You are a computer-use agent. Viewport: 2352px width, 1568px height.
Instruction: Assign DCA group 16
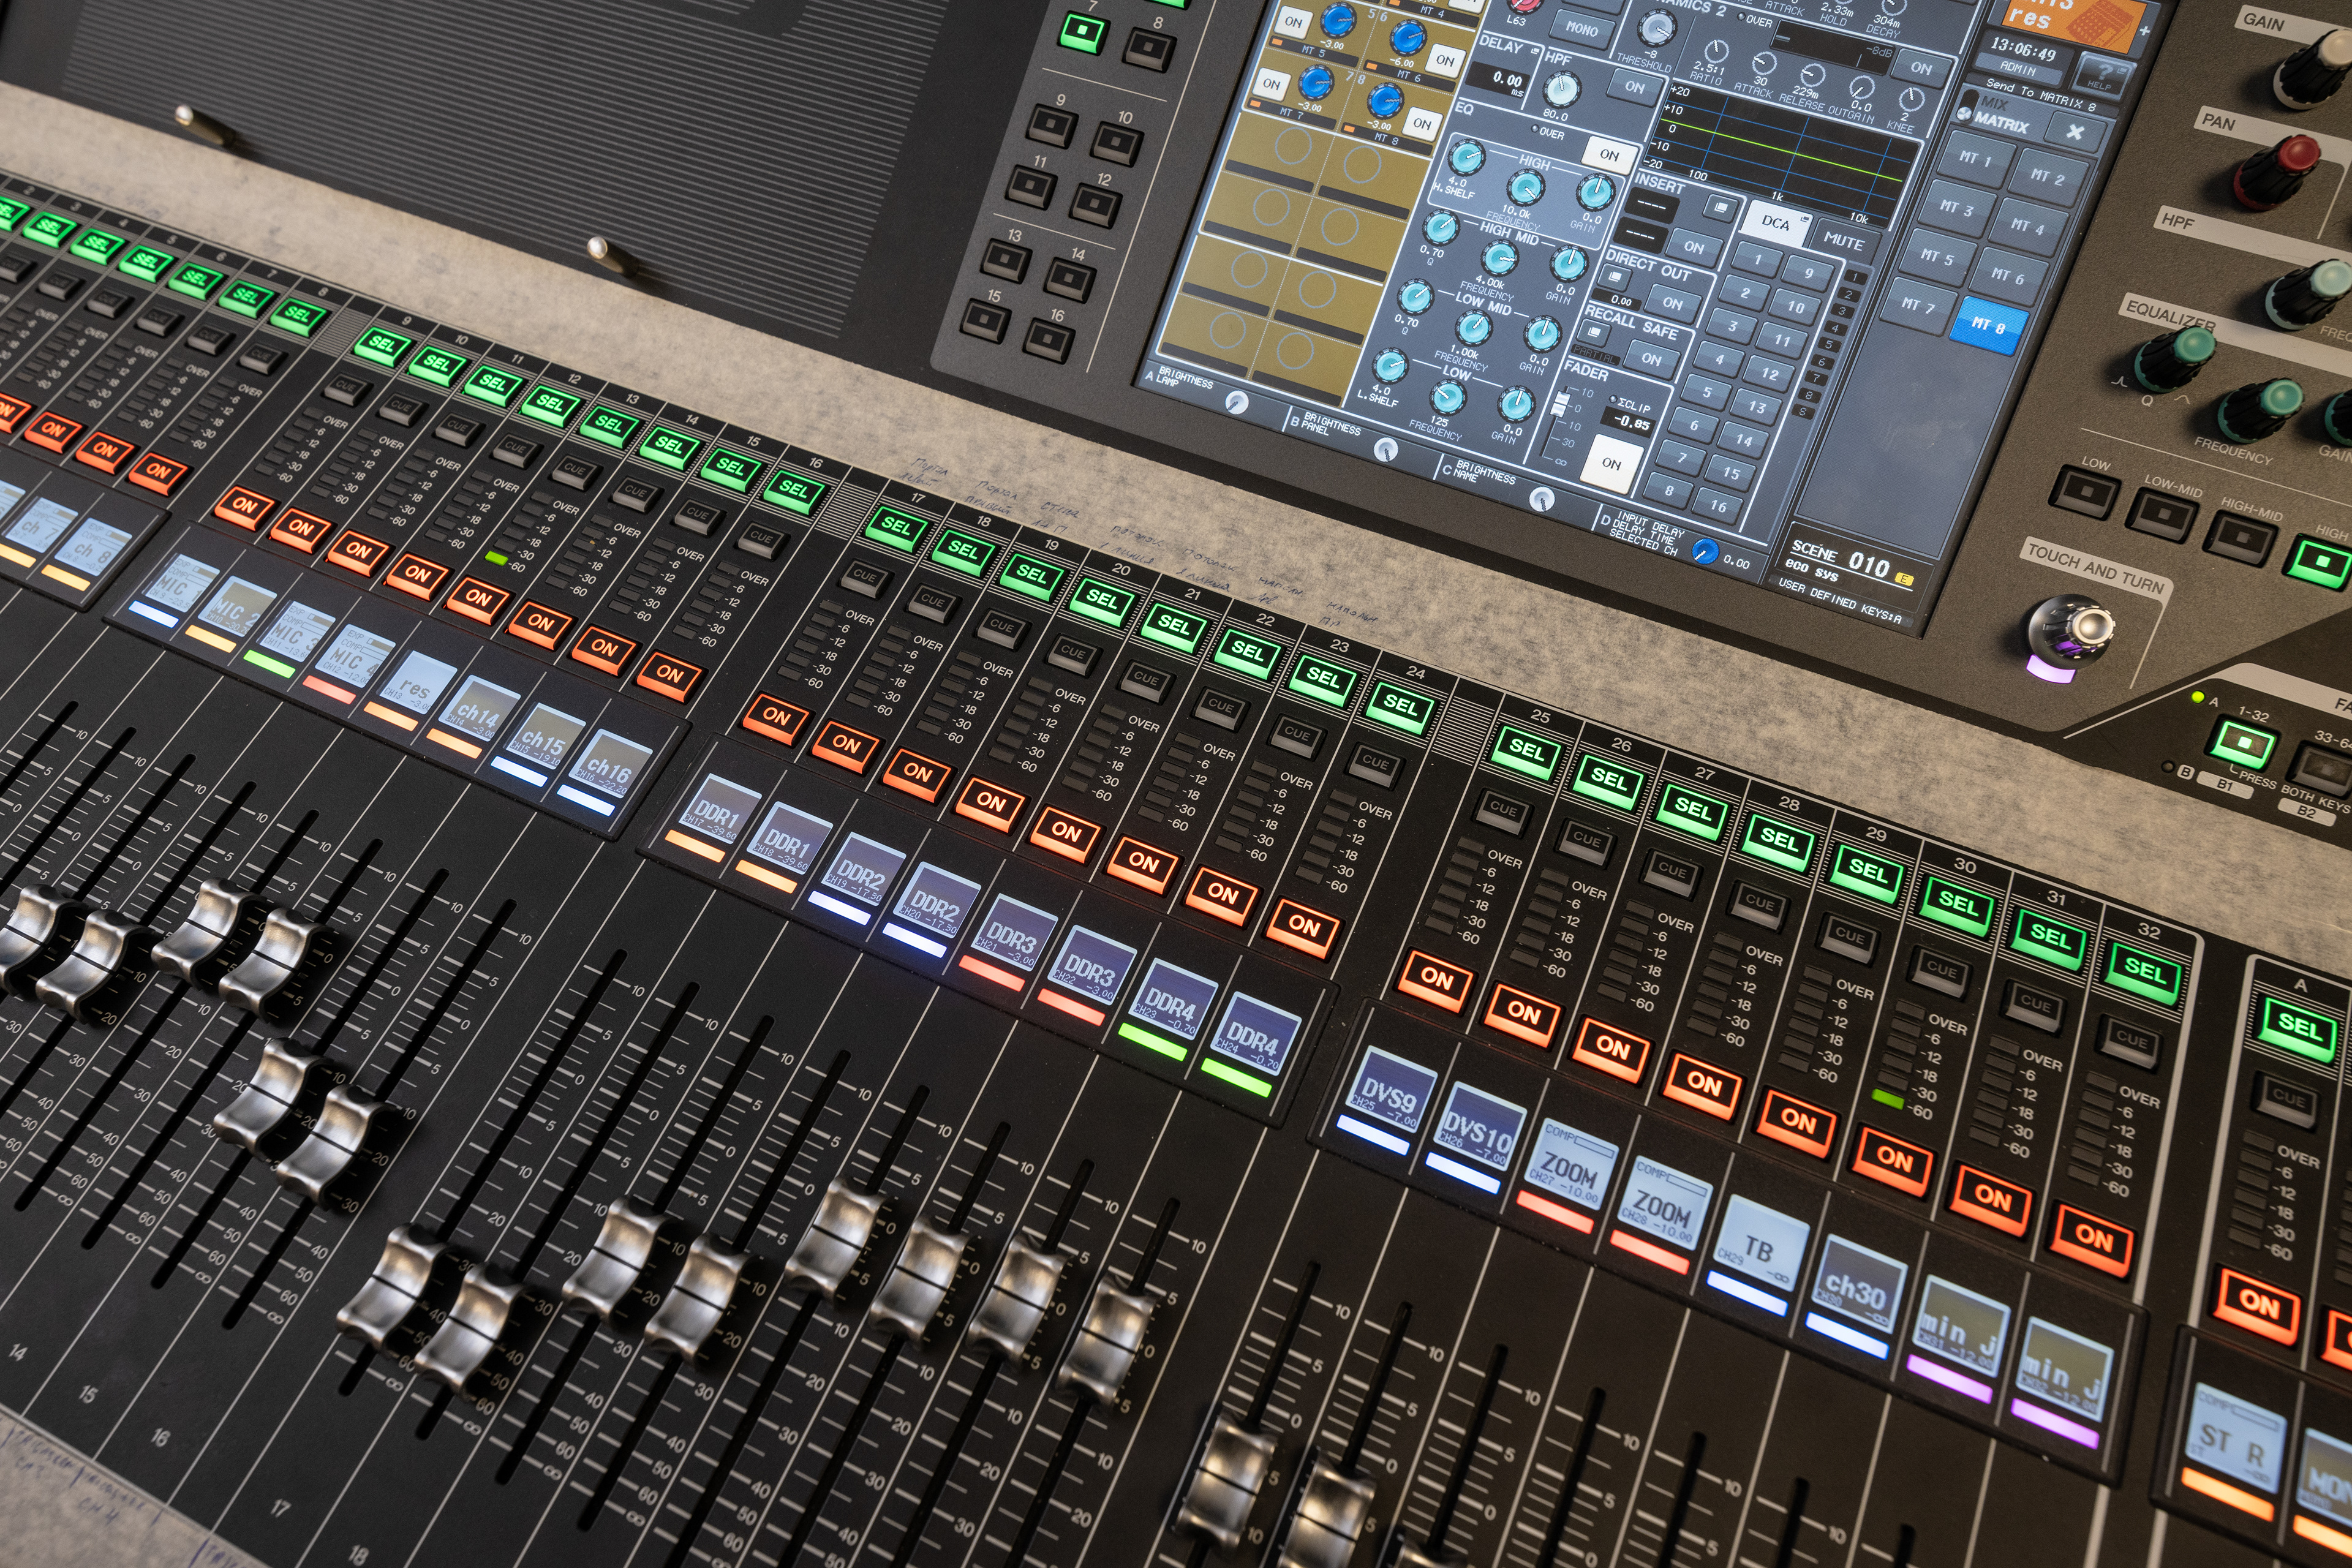[x=1718, y=505]
